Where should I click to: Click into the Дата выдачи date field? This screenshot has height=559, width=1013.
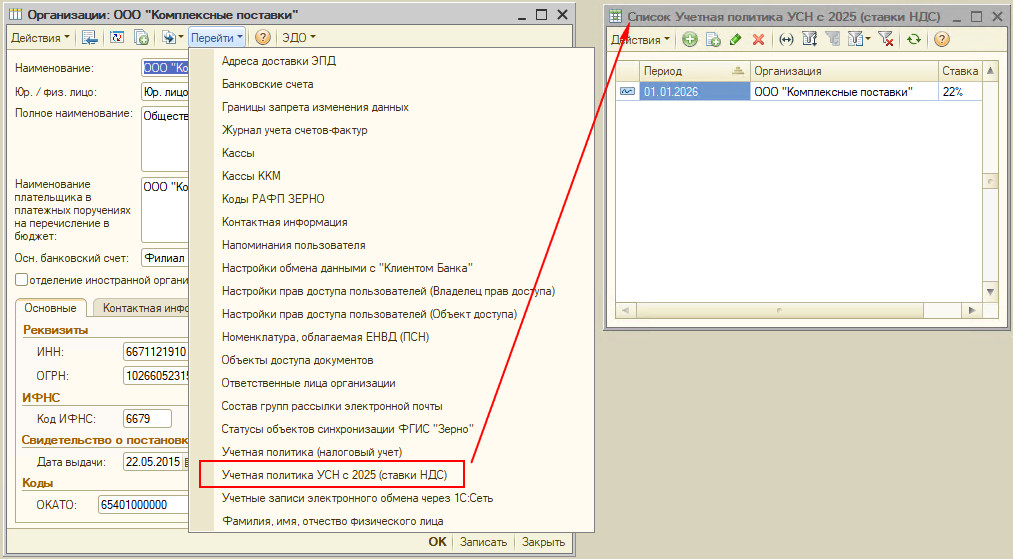click(x=154, y=462)
